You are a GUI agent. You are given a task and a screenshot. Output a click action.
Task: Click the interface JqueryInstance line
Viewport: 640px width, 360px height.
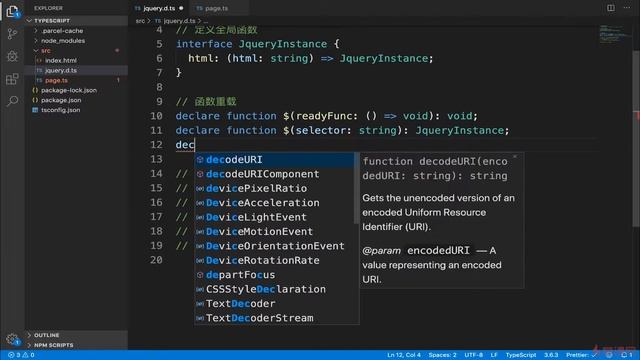[257, 44]
